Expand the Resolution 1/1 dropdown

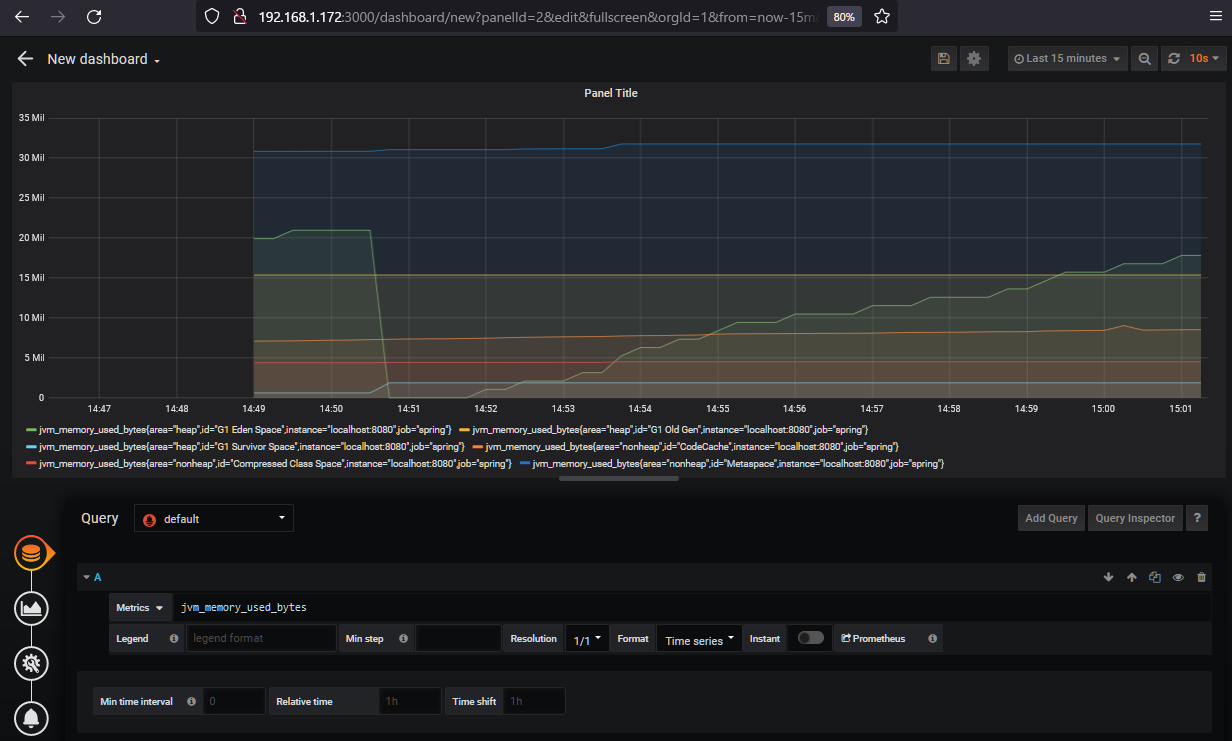(x=587, y=639)
